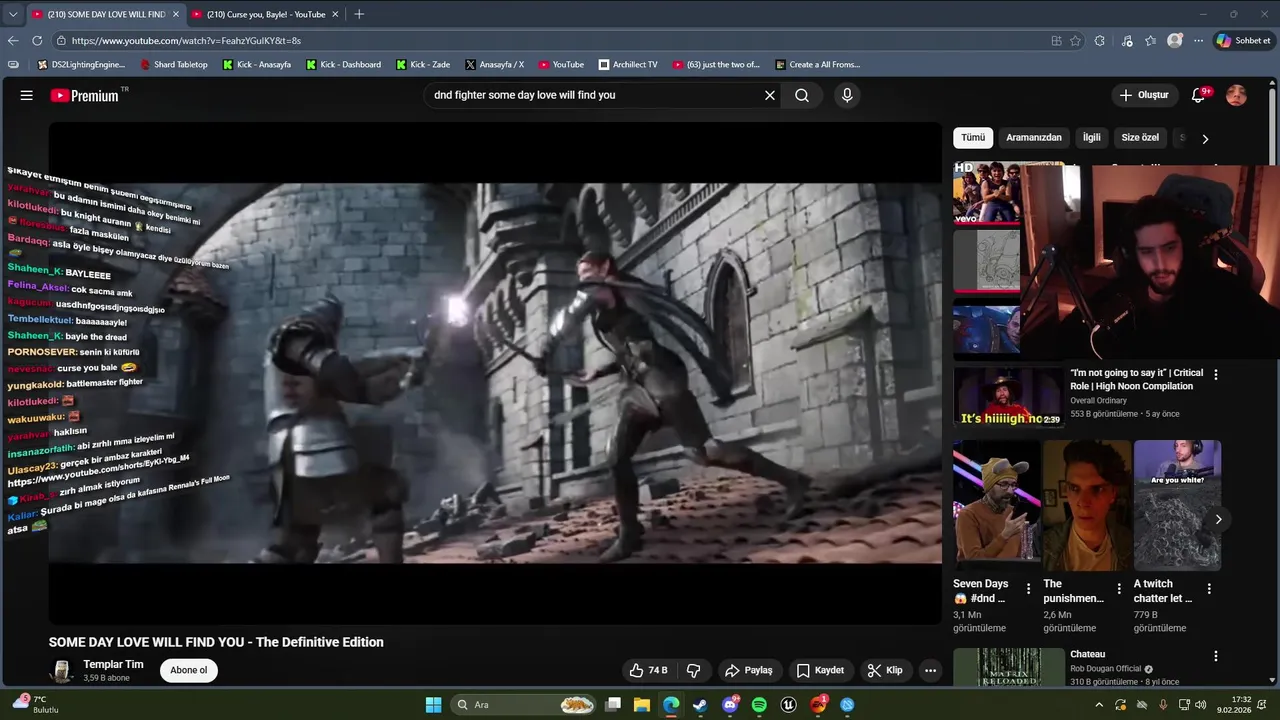Open a new browser tab
The width and height of the screenshot is (1280, 720).
click(x=359, y=14)
